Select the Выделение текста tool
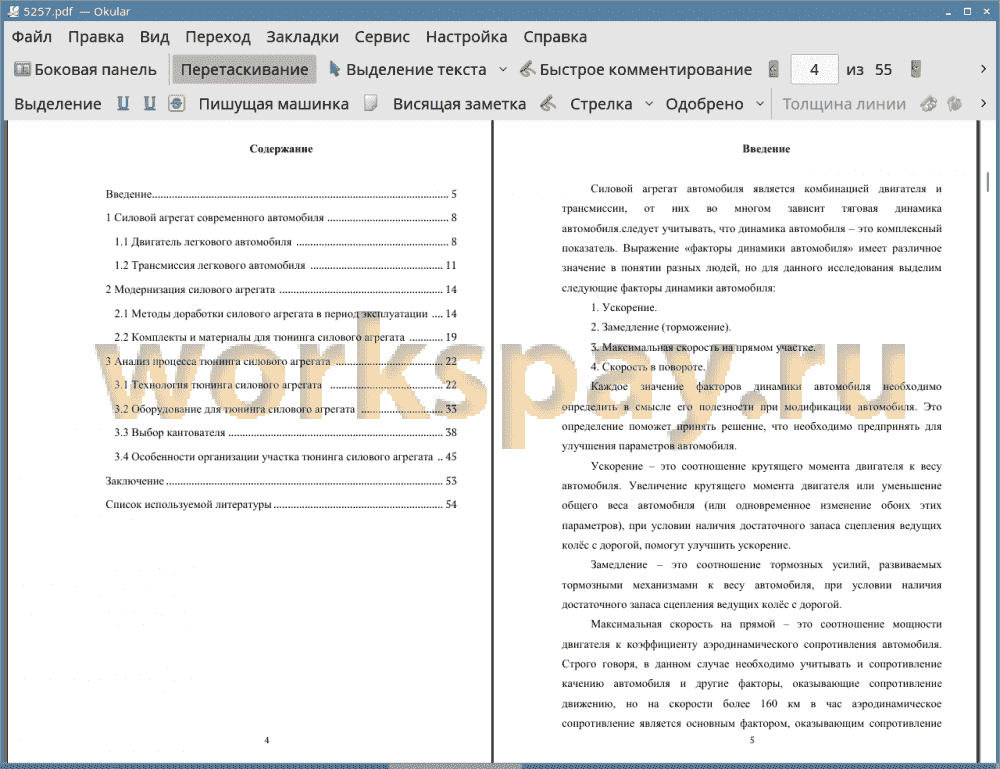 408,70
